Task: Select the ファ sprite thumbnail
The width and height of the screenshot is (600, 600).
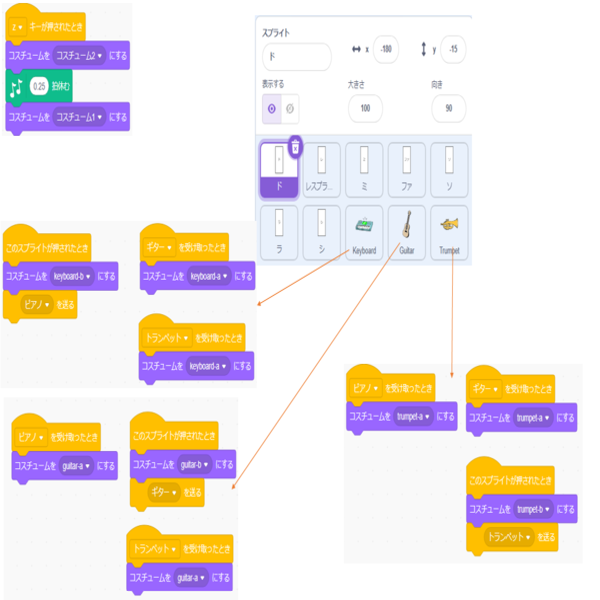Action: pos(406,170)
